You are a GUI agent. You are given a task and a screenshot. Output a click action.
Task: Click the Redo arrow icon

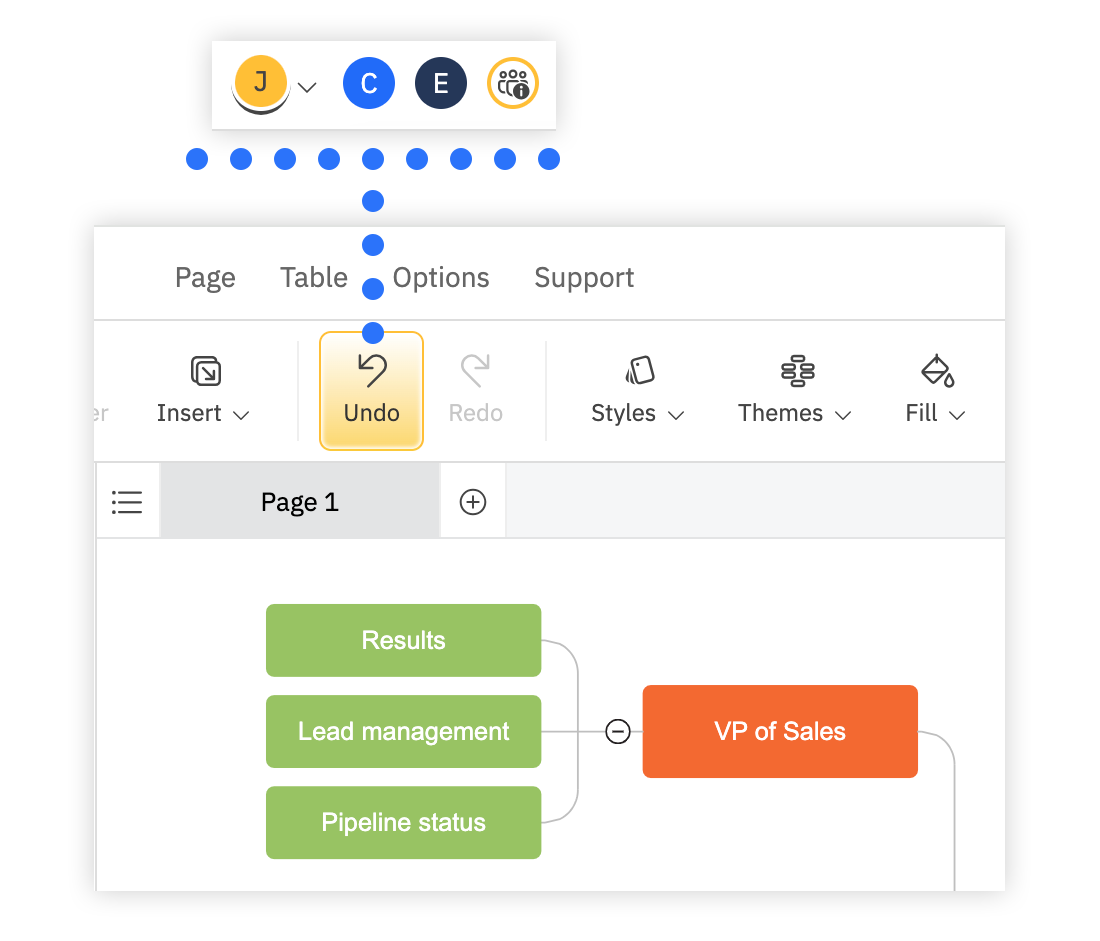click(475, 371)
